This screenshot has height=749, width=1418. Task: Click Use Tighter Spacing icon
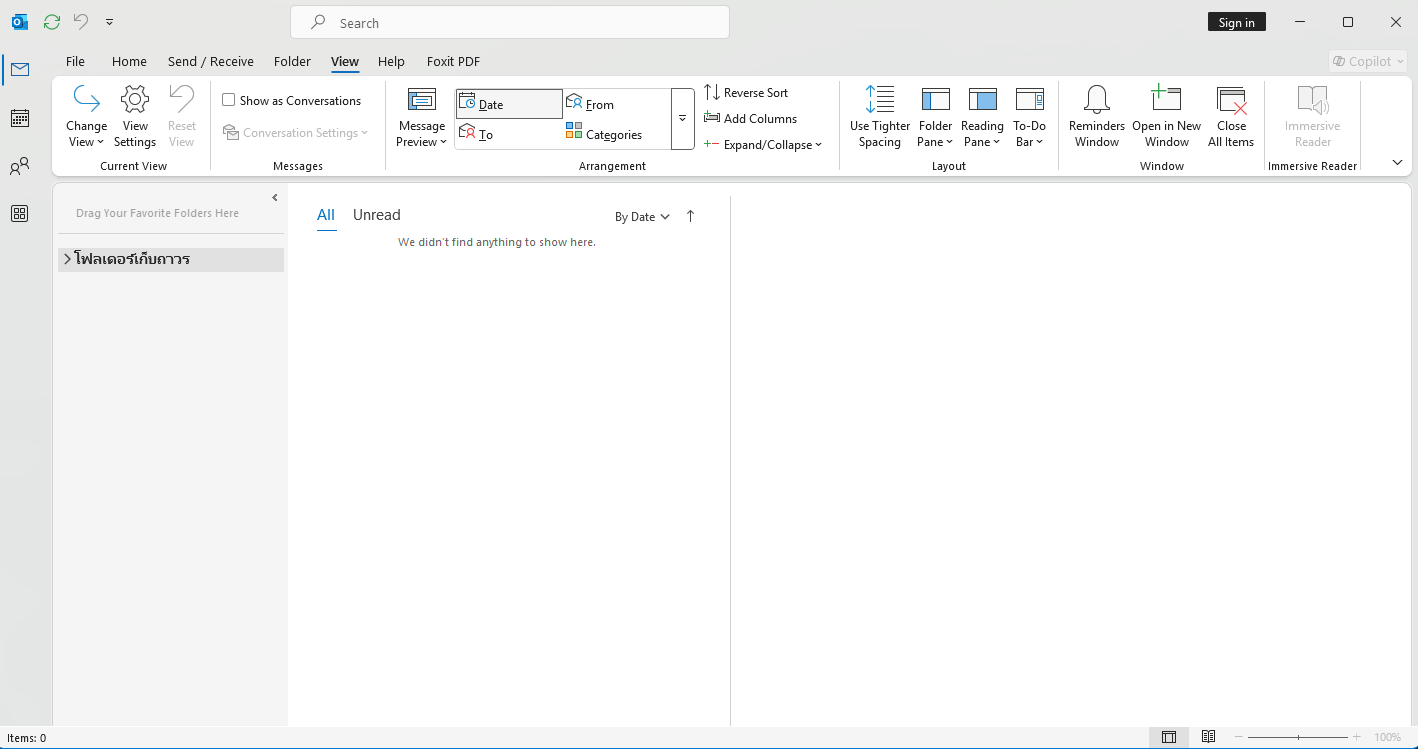pyautogui.click(x=879, y=100)
